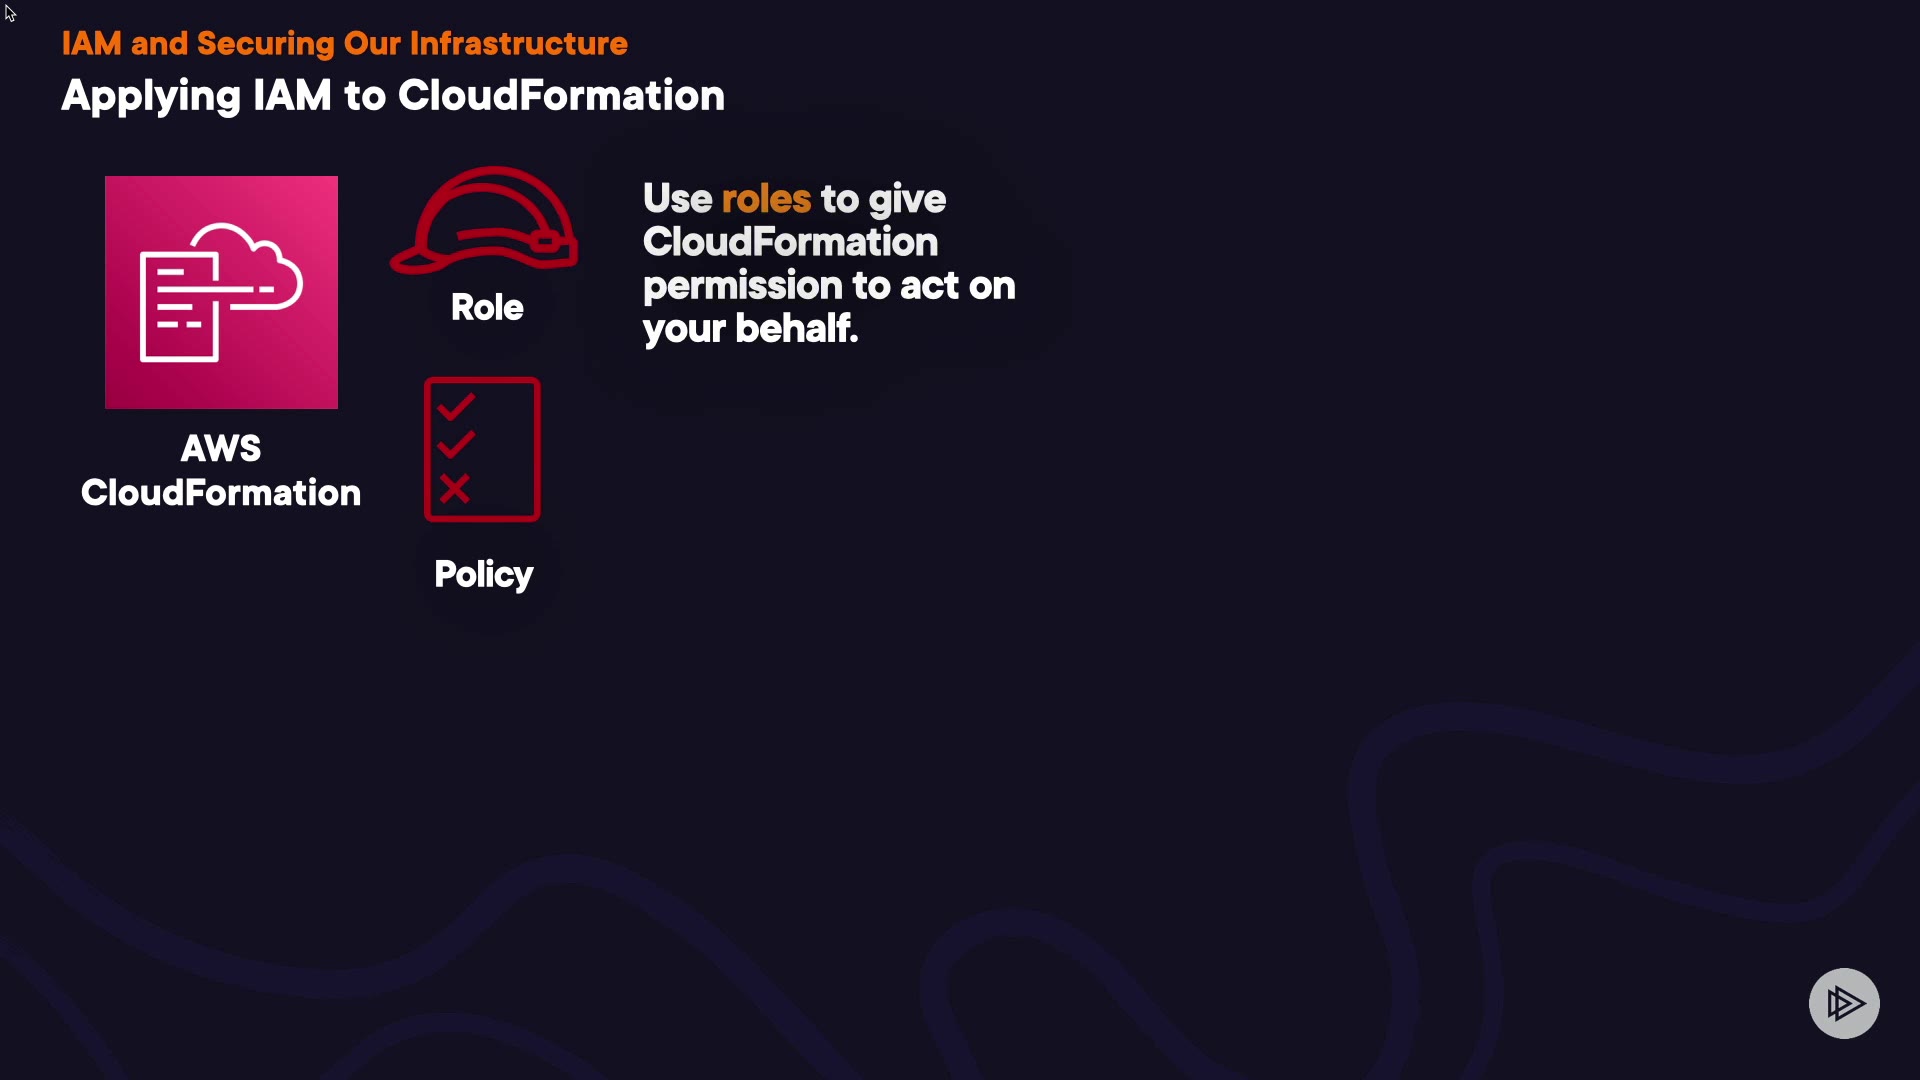Click the "Applying IAM to CloudFormation" title
Image resolution: width=1920 pixels, height=1080 pixels.
(x=393, y=96)
